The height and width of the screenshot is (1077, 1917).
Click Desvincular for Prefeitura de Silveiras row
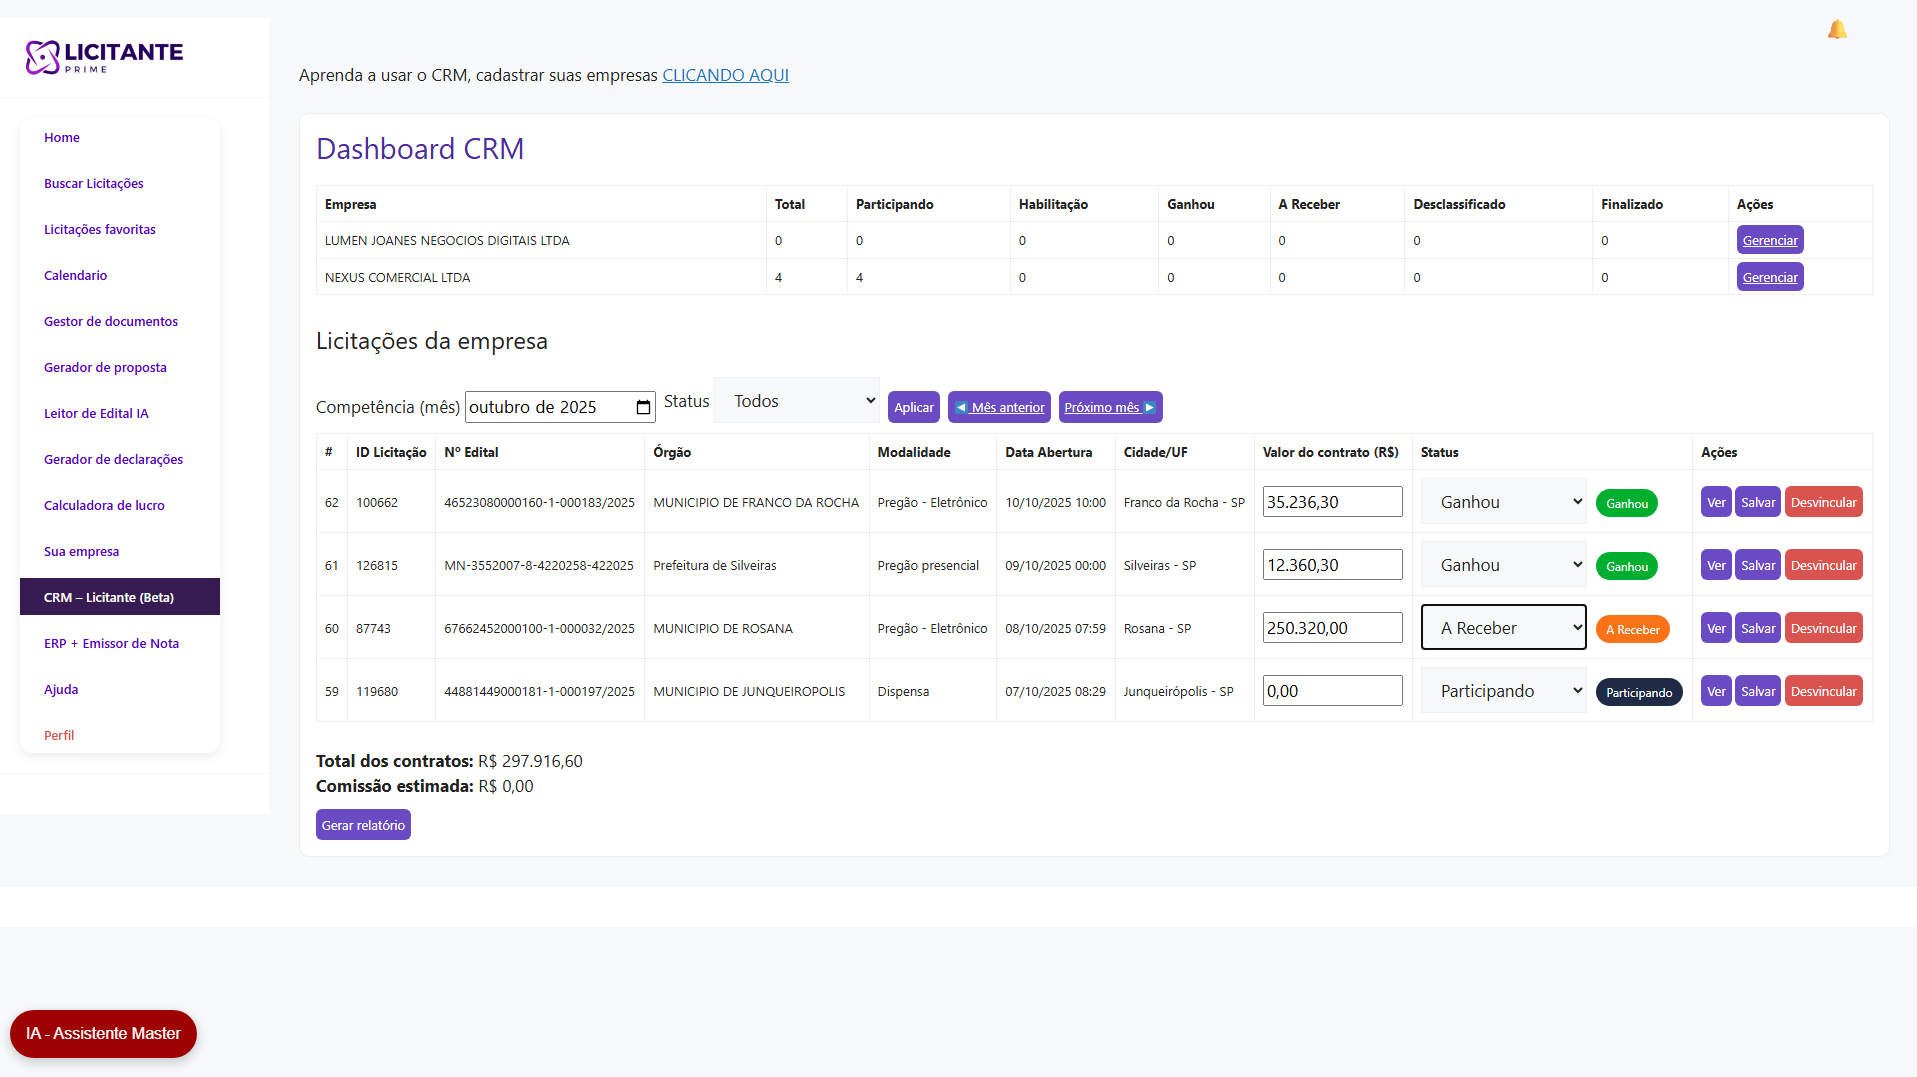tap(1822, 565)
